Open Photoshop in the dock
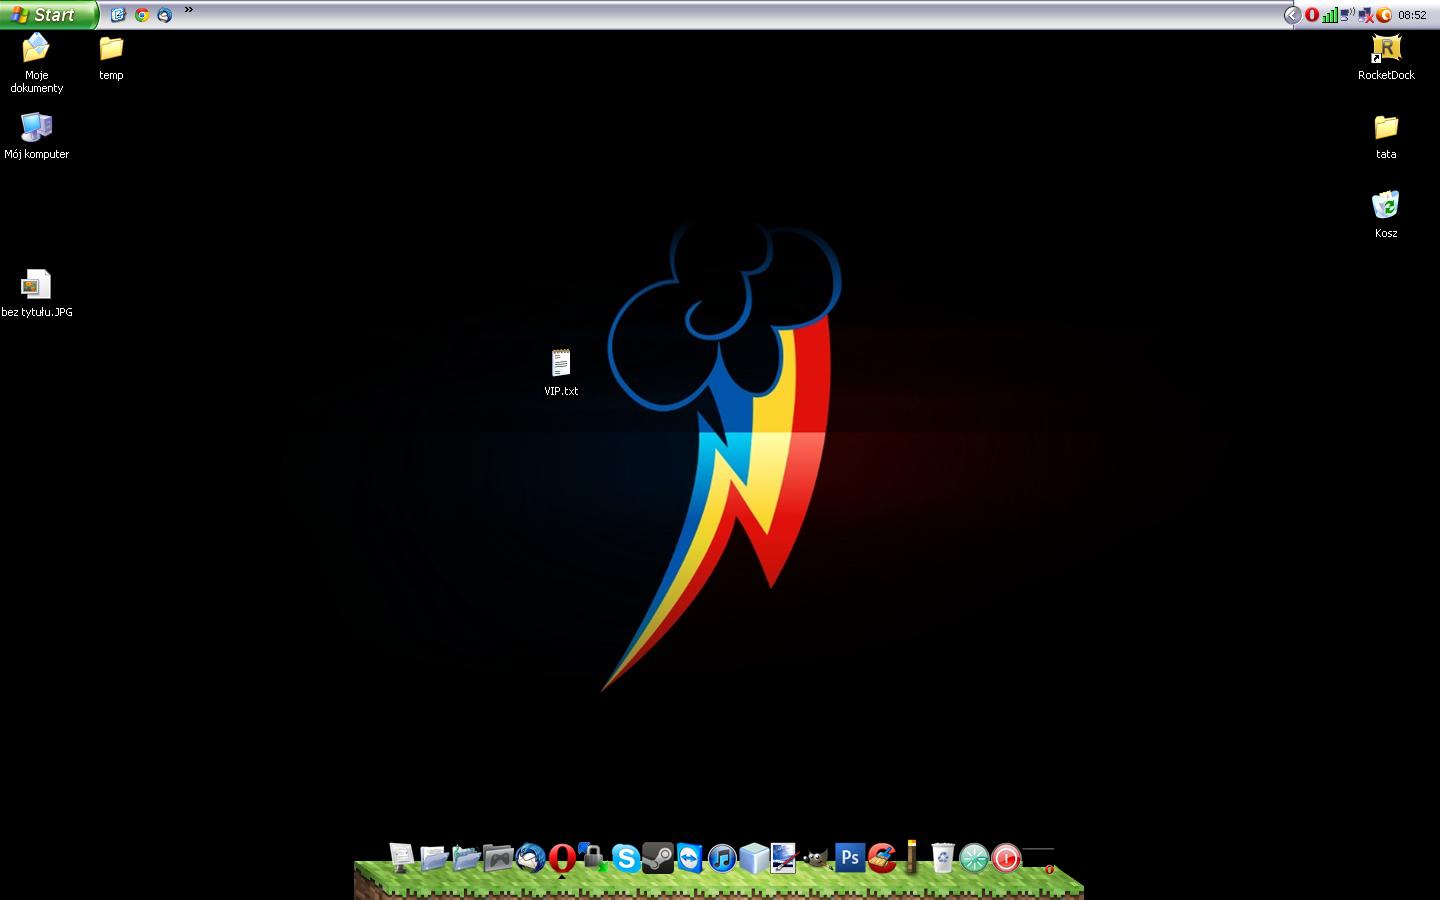 pyautogui.click(x=850, y=858)
